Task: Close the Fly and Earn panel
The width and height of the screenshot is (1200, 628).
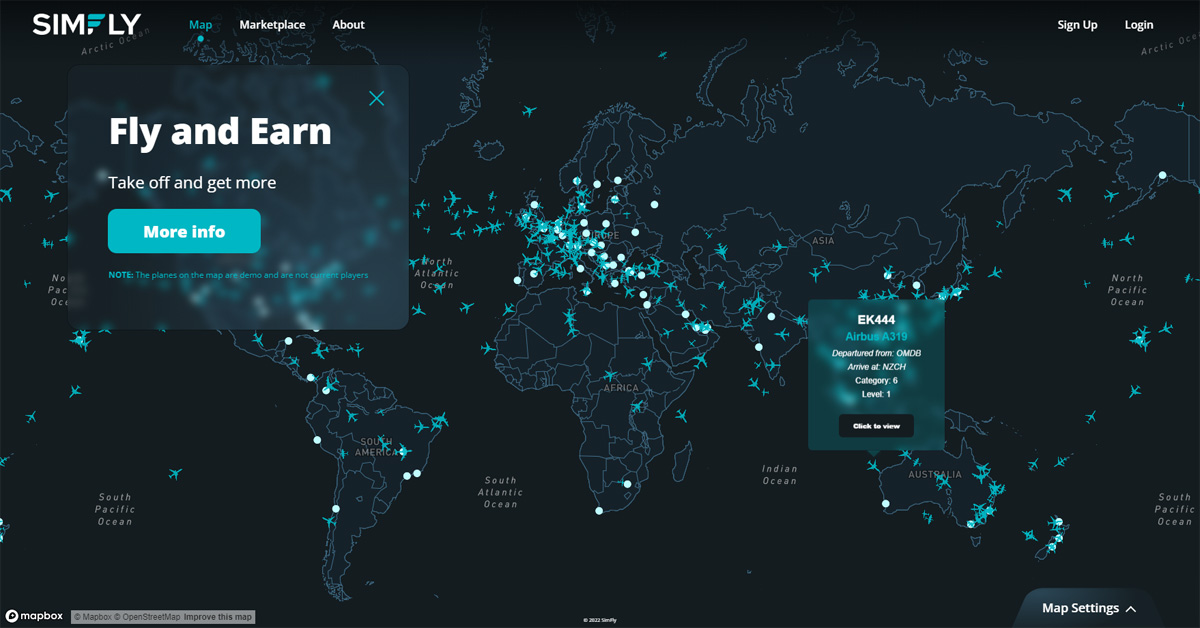Action: (x=376, y=98)
